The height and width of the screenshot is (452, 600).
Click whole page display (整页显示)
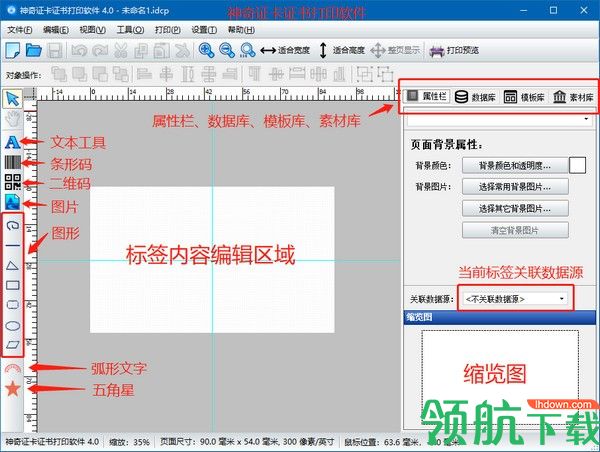click(x=395, y=50)
